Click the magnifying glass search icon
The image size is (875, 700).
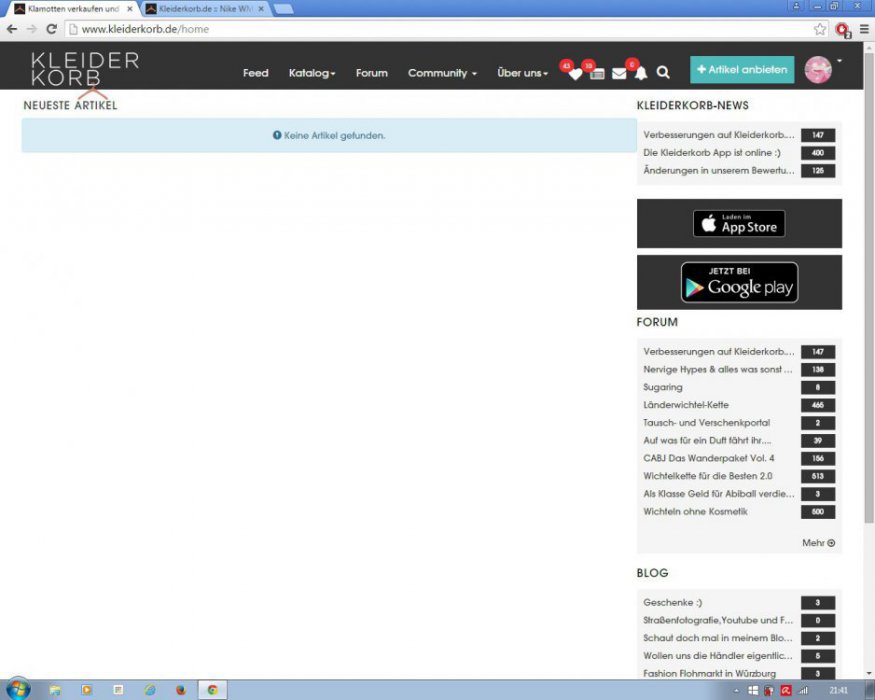point(663,73)
